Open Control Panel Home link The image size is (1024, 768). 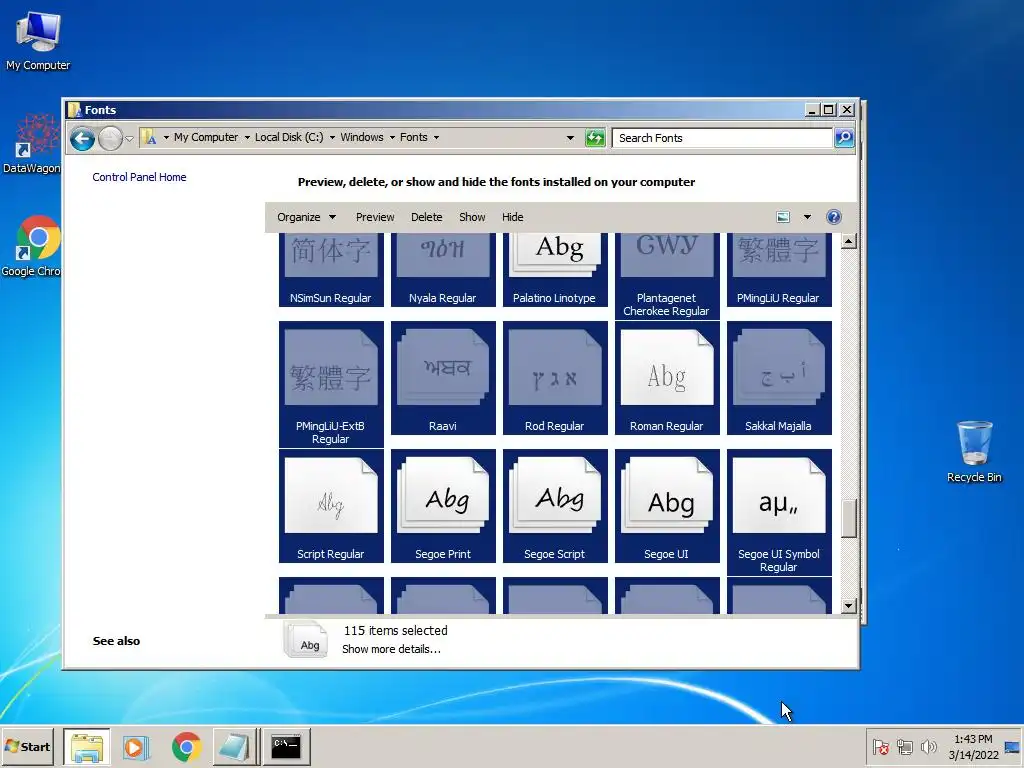139,177
